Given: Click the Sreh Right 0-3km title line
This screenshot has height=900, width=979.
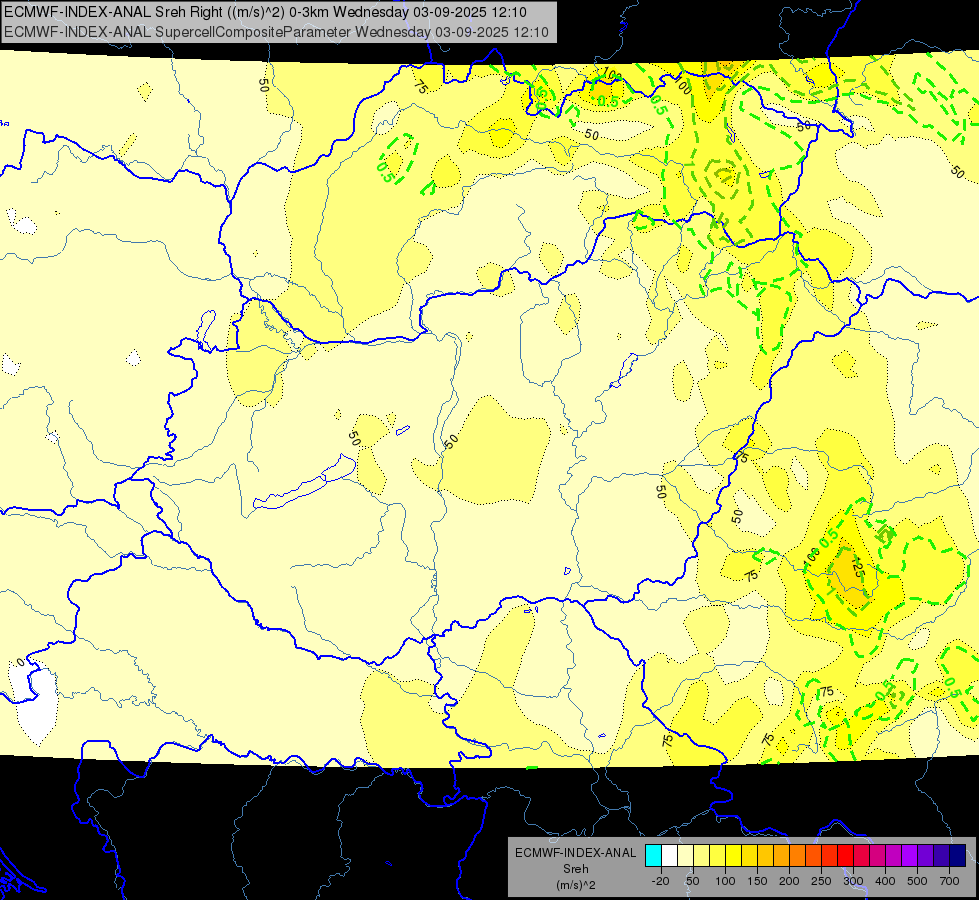Looking at the screenshot, I should [265, 12].
